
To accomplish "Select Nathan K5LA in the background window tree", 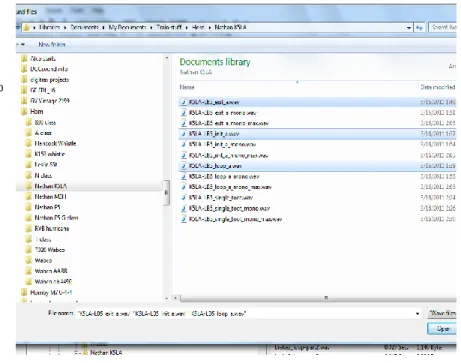I will pos(106,352).
